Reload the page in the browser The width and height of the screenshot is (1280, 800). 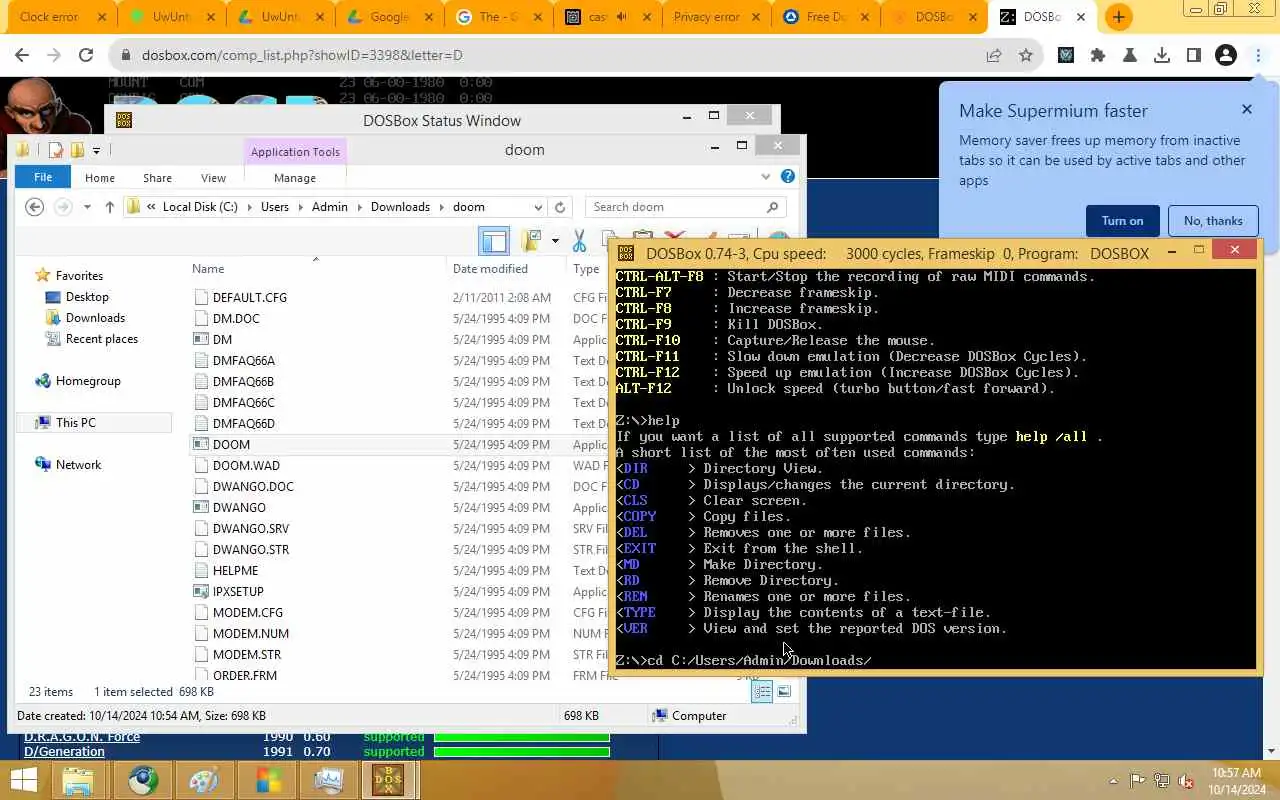(86, 56)
